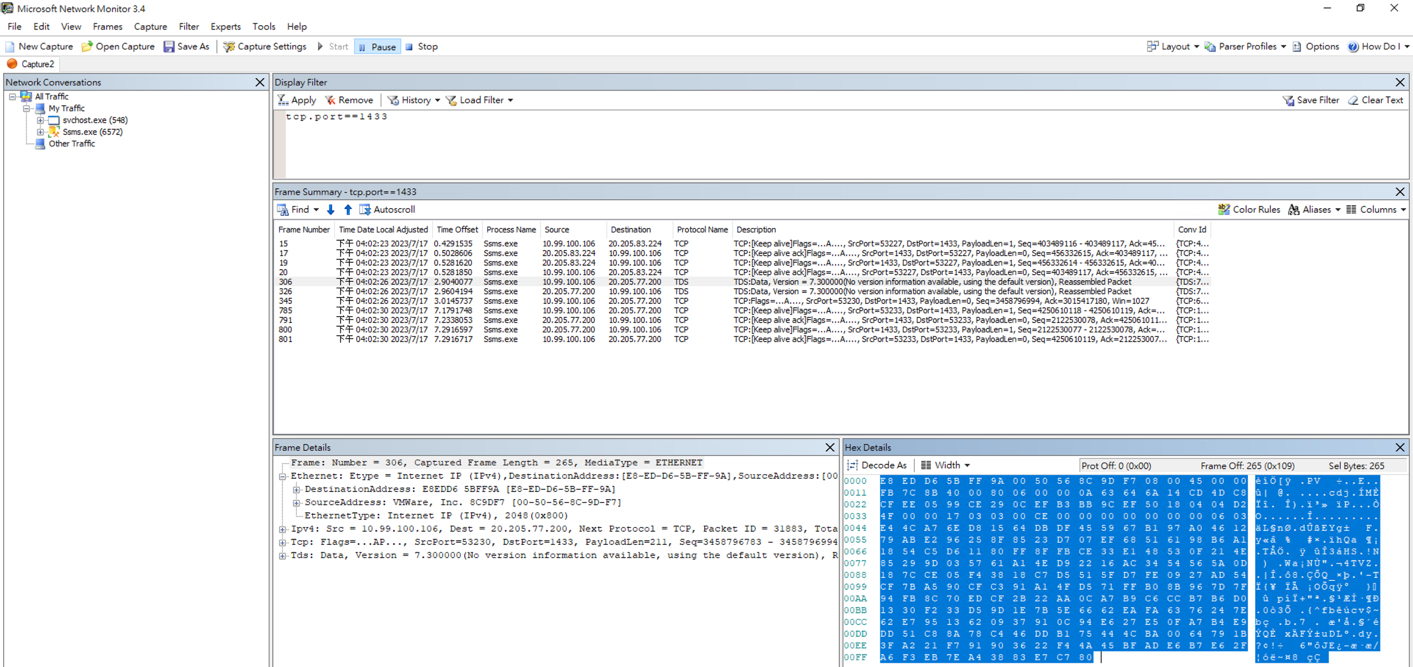Select frame 801 row in summary
Viewport: 1413px width, 667px height.
[x=743, y=340]
